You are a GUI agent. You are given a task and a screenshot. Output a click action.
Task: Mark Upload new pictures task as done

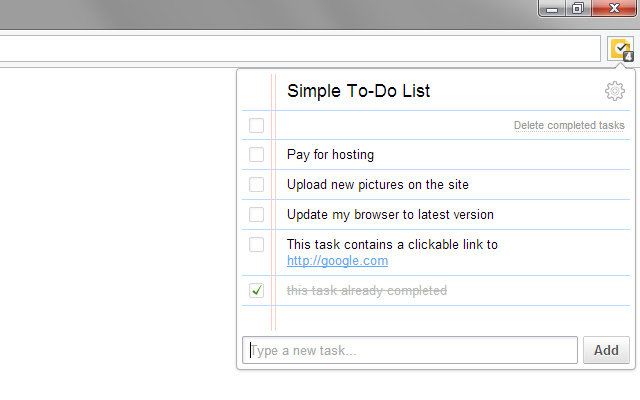point(256,184)
